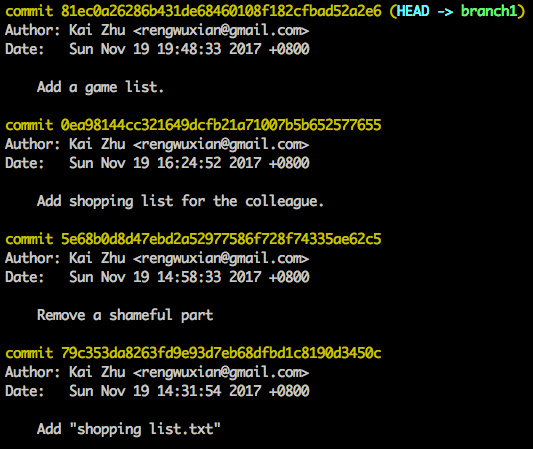Click the Add "shopping list.txt" commit message
Screen dimensions: 533x449
pyautogui.click(x=129, y=429)
